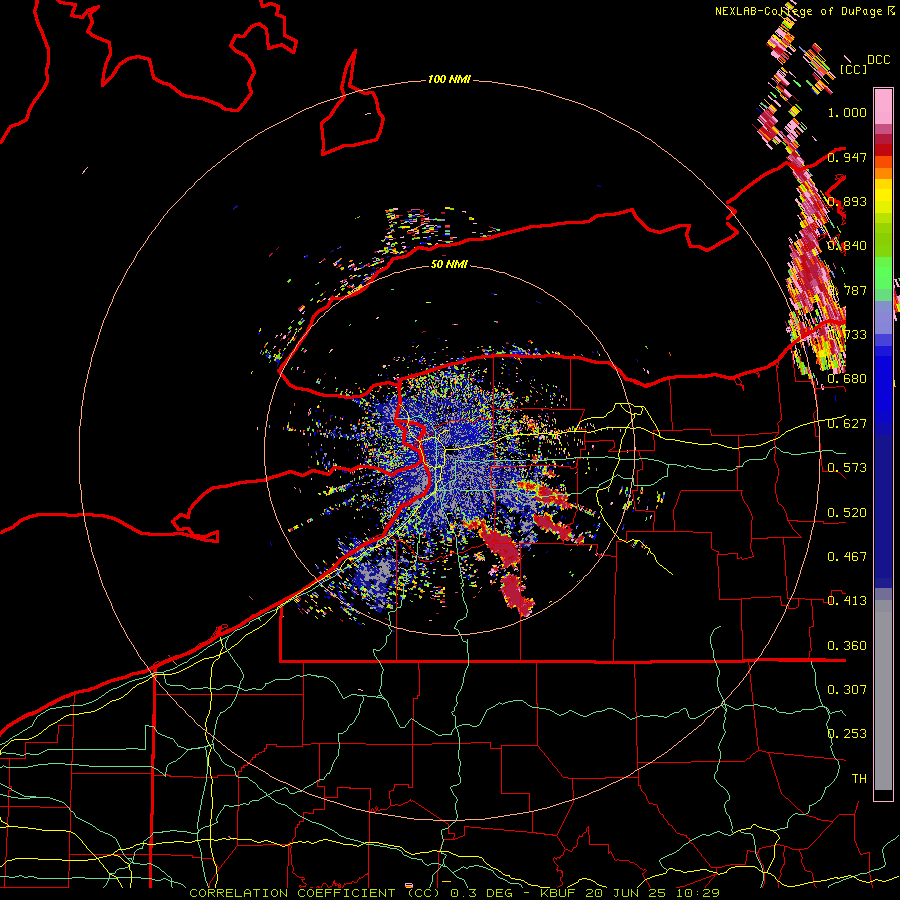The height and width of the screenshot is (900, 900).
Task: Pick the pink segment of color bar
Action: (883, 106)
